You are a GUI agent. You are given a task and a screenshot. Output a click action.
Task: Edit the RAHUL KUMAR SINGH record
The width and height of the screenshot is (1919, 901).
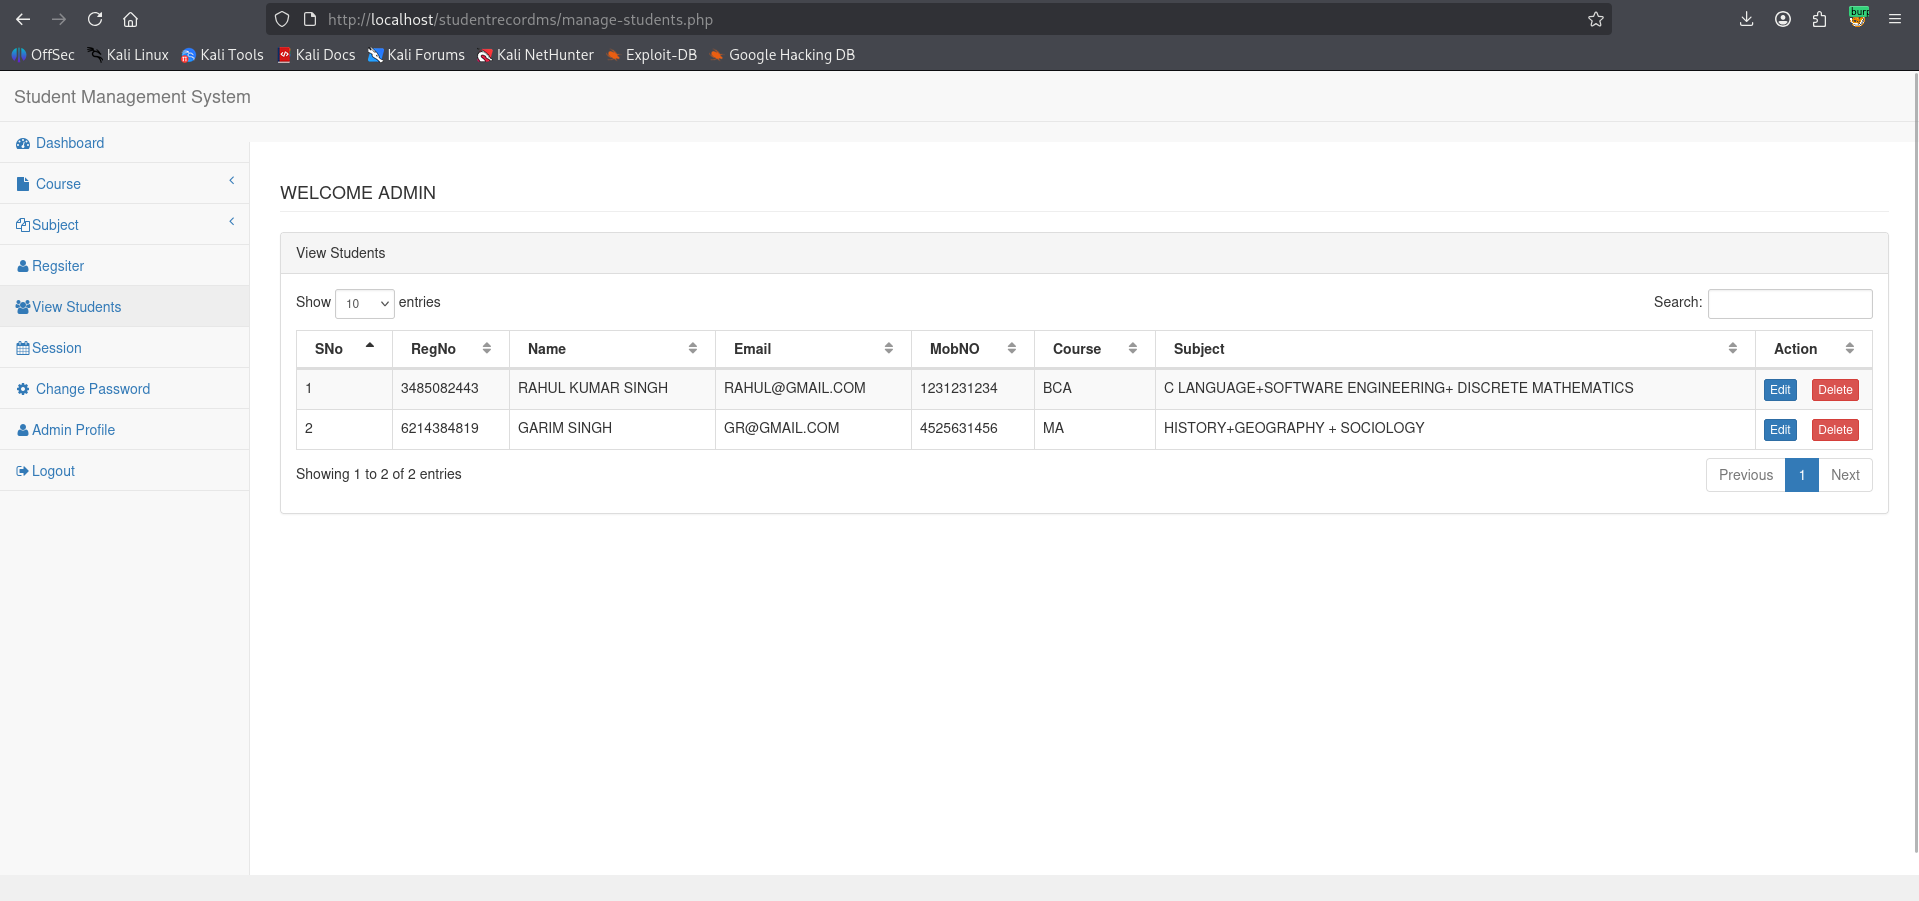pos(1780,390)
